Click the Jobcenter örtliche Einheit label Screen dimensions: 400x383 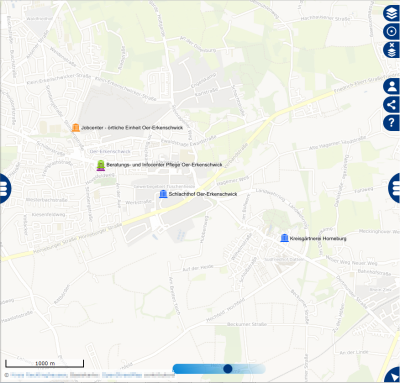pos(132,128)
